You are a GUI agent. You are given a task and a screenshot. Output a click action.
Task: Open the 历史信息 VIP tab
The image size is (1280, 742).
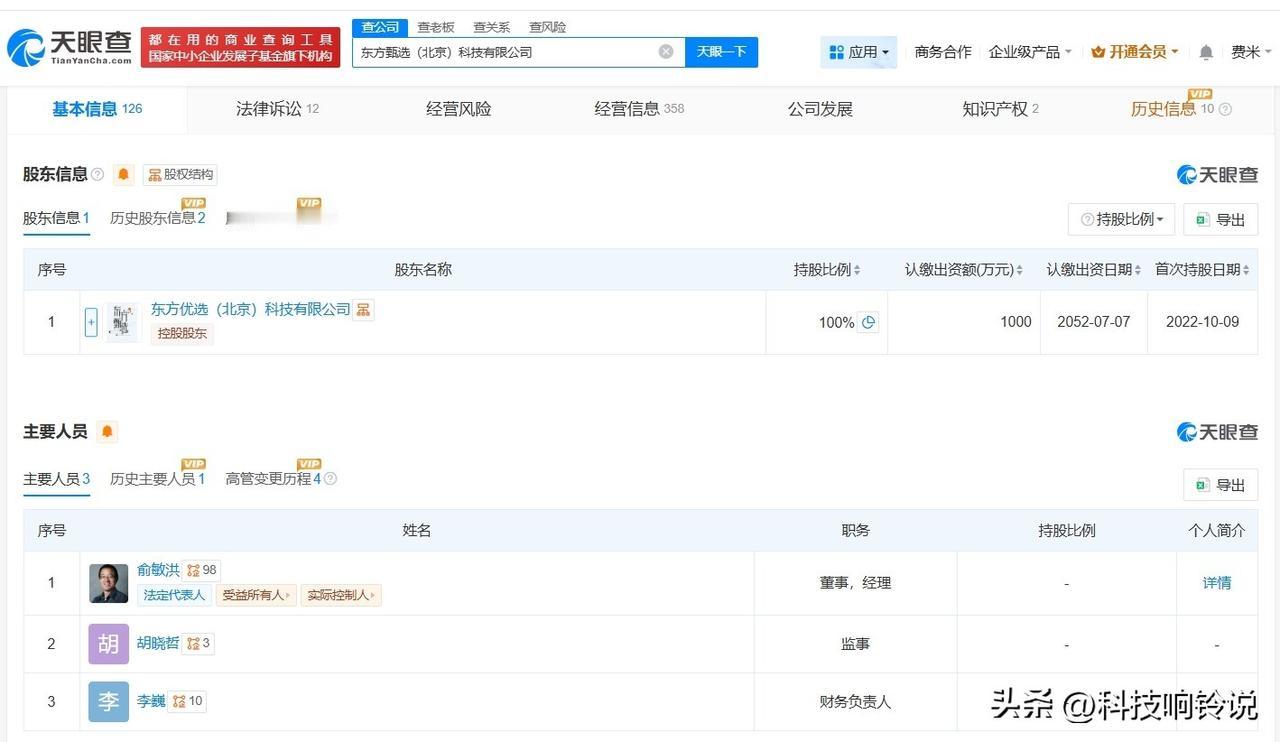click(x=1172, y=109)
